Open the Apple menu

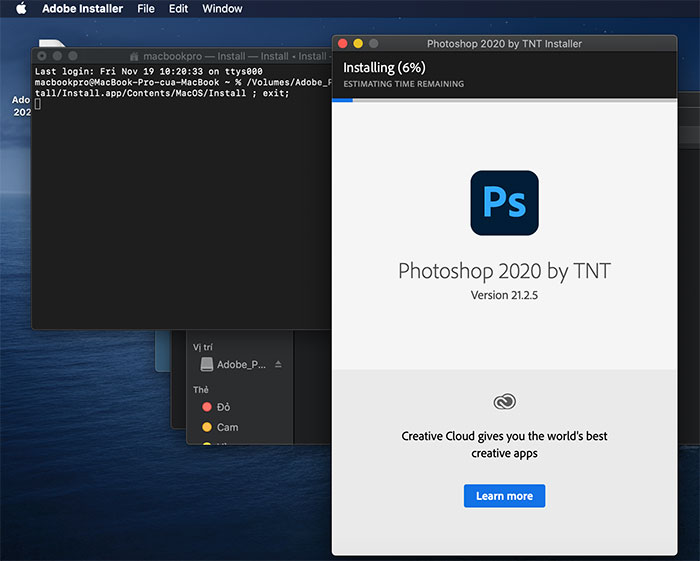[x=20, y=9]
